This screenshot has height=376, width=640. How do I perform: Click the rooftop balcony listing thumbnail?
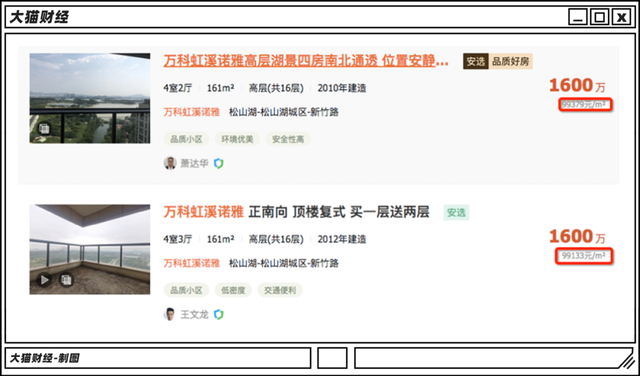(x=90, y=249)
